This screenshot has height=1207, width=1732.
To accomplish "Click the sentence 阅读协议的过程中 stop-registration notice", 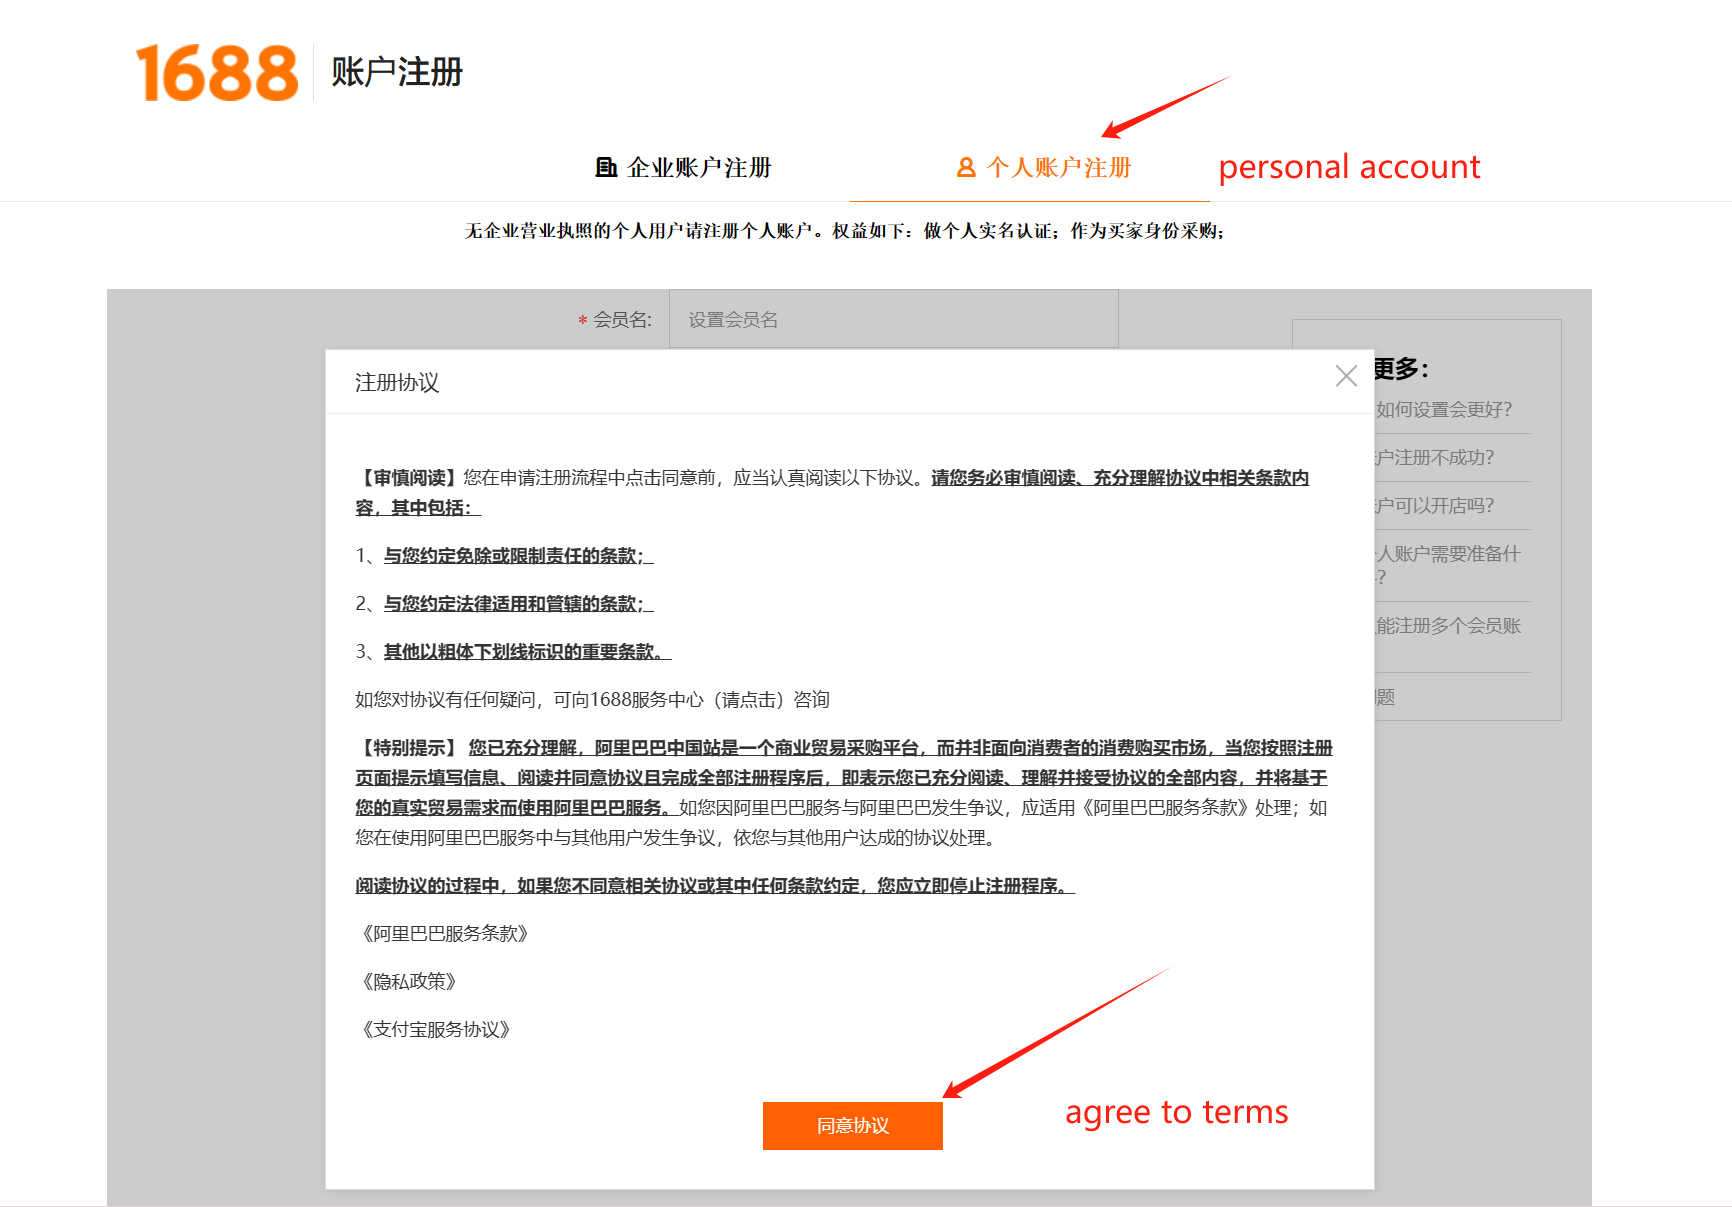I will [x=715, y=886].
